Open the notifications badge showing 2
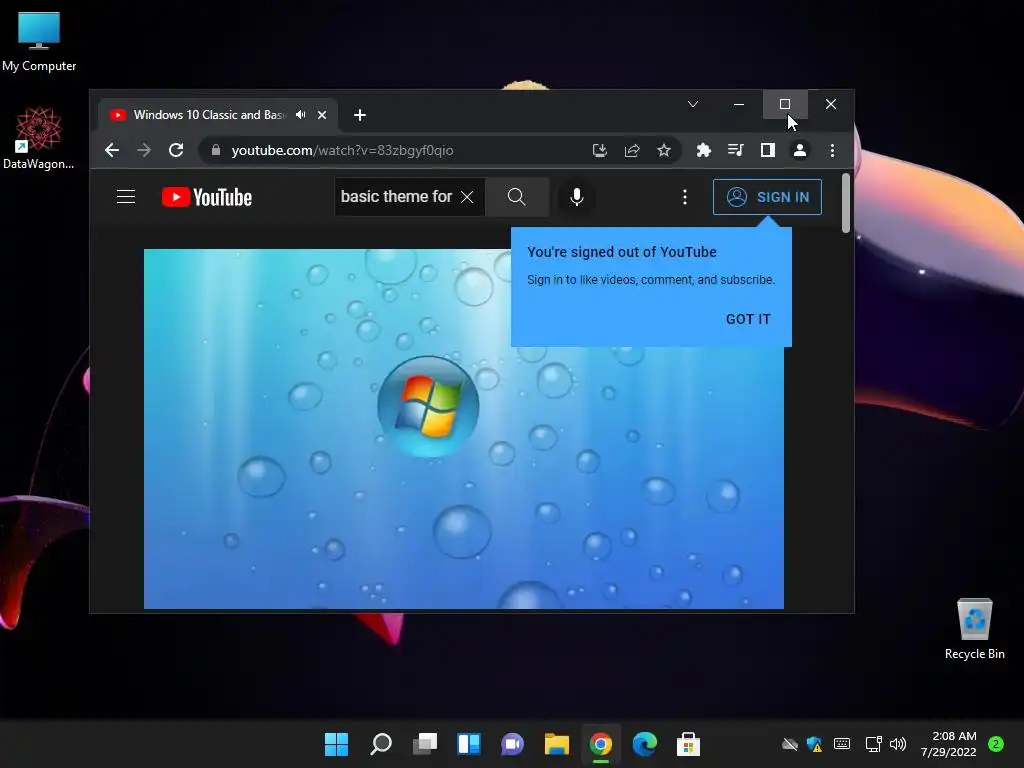 click(995, 744)
